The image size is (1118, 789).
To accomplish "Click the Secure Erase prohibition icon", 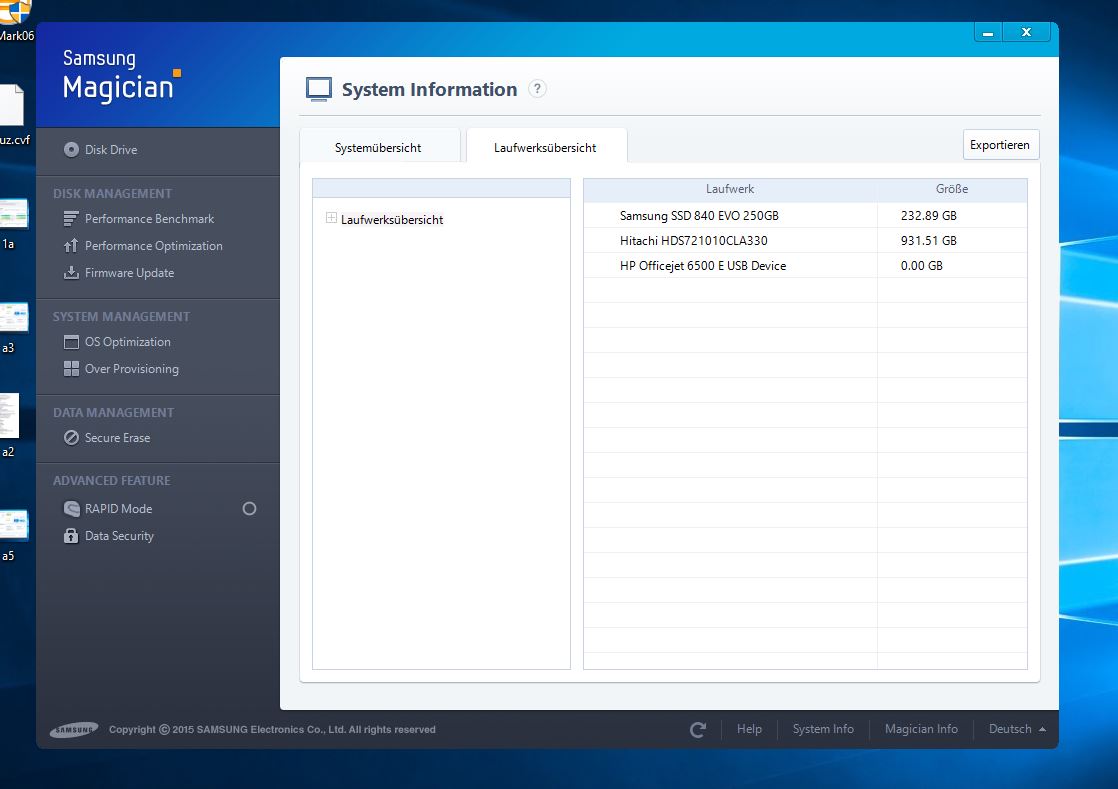I will click(x=71, y=438).
